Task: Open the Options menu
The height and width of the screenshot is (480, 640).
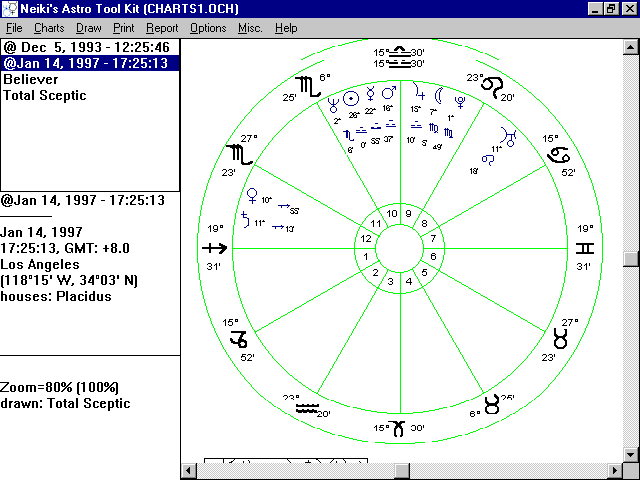Action: (208, 28)
